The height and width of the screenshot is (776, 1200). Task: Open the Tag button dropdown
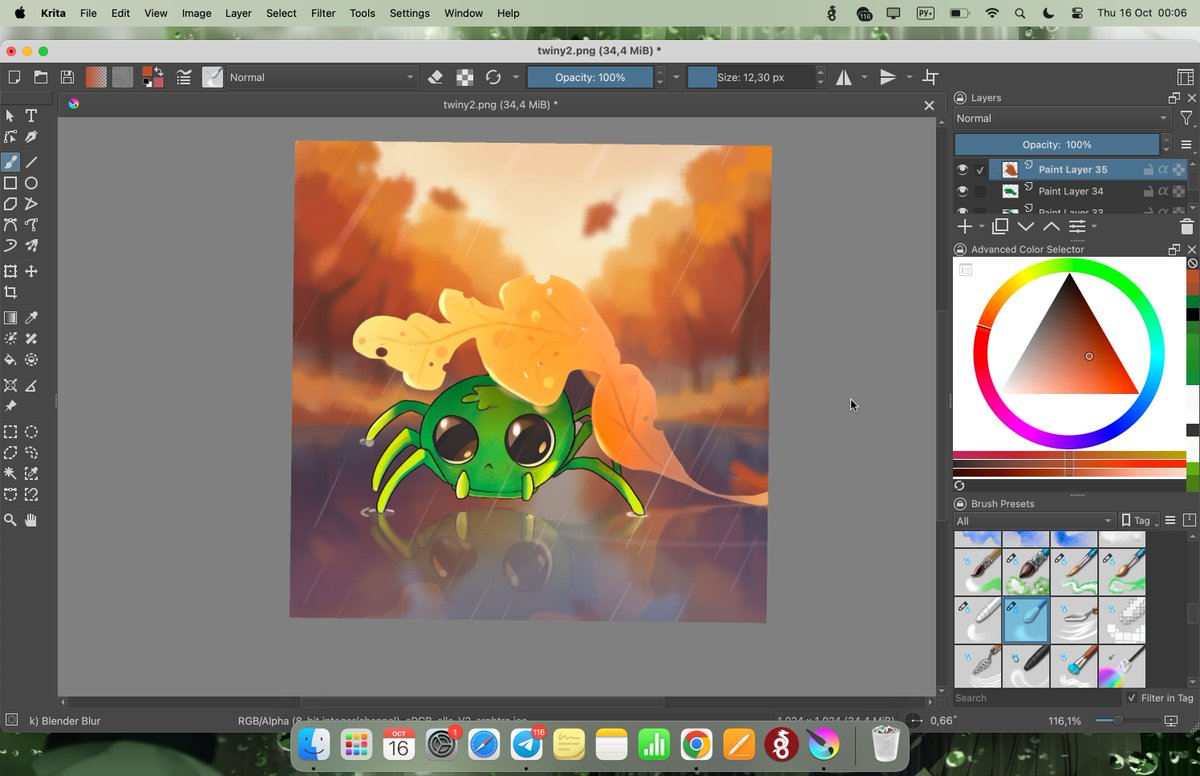click(1140, 521)
